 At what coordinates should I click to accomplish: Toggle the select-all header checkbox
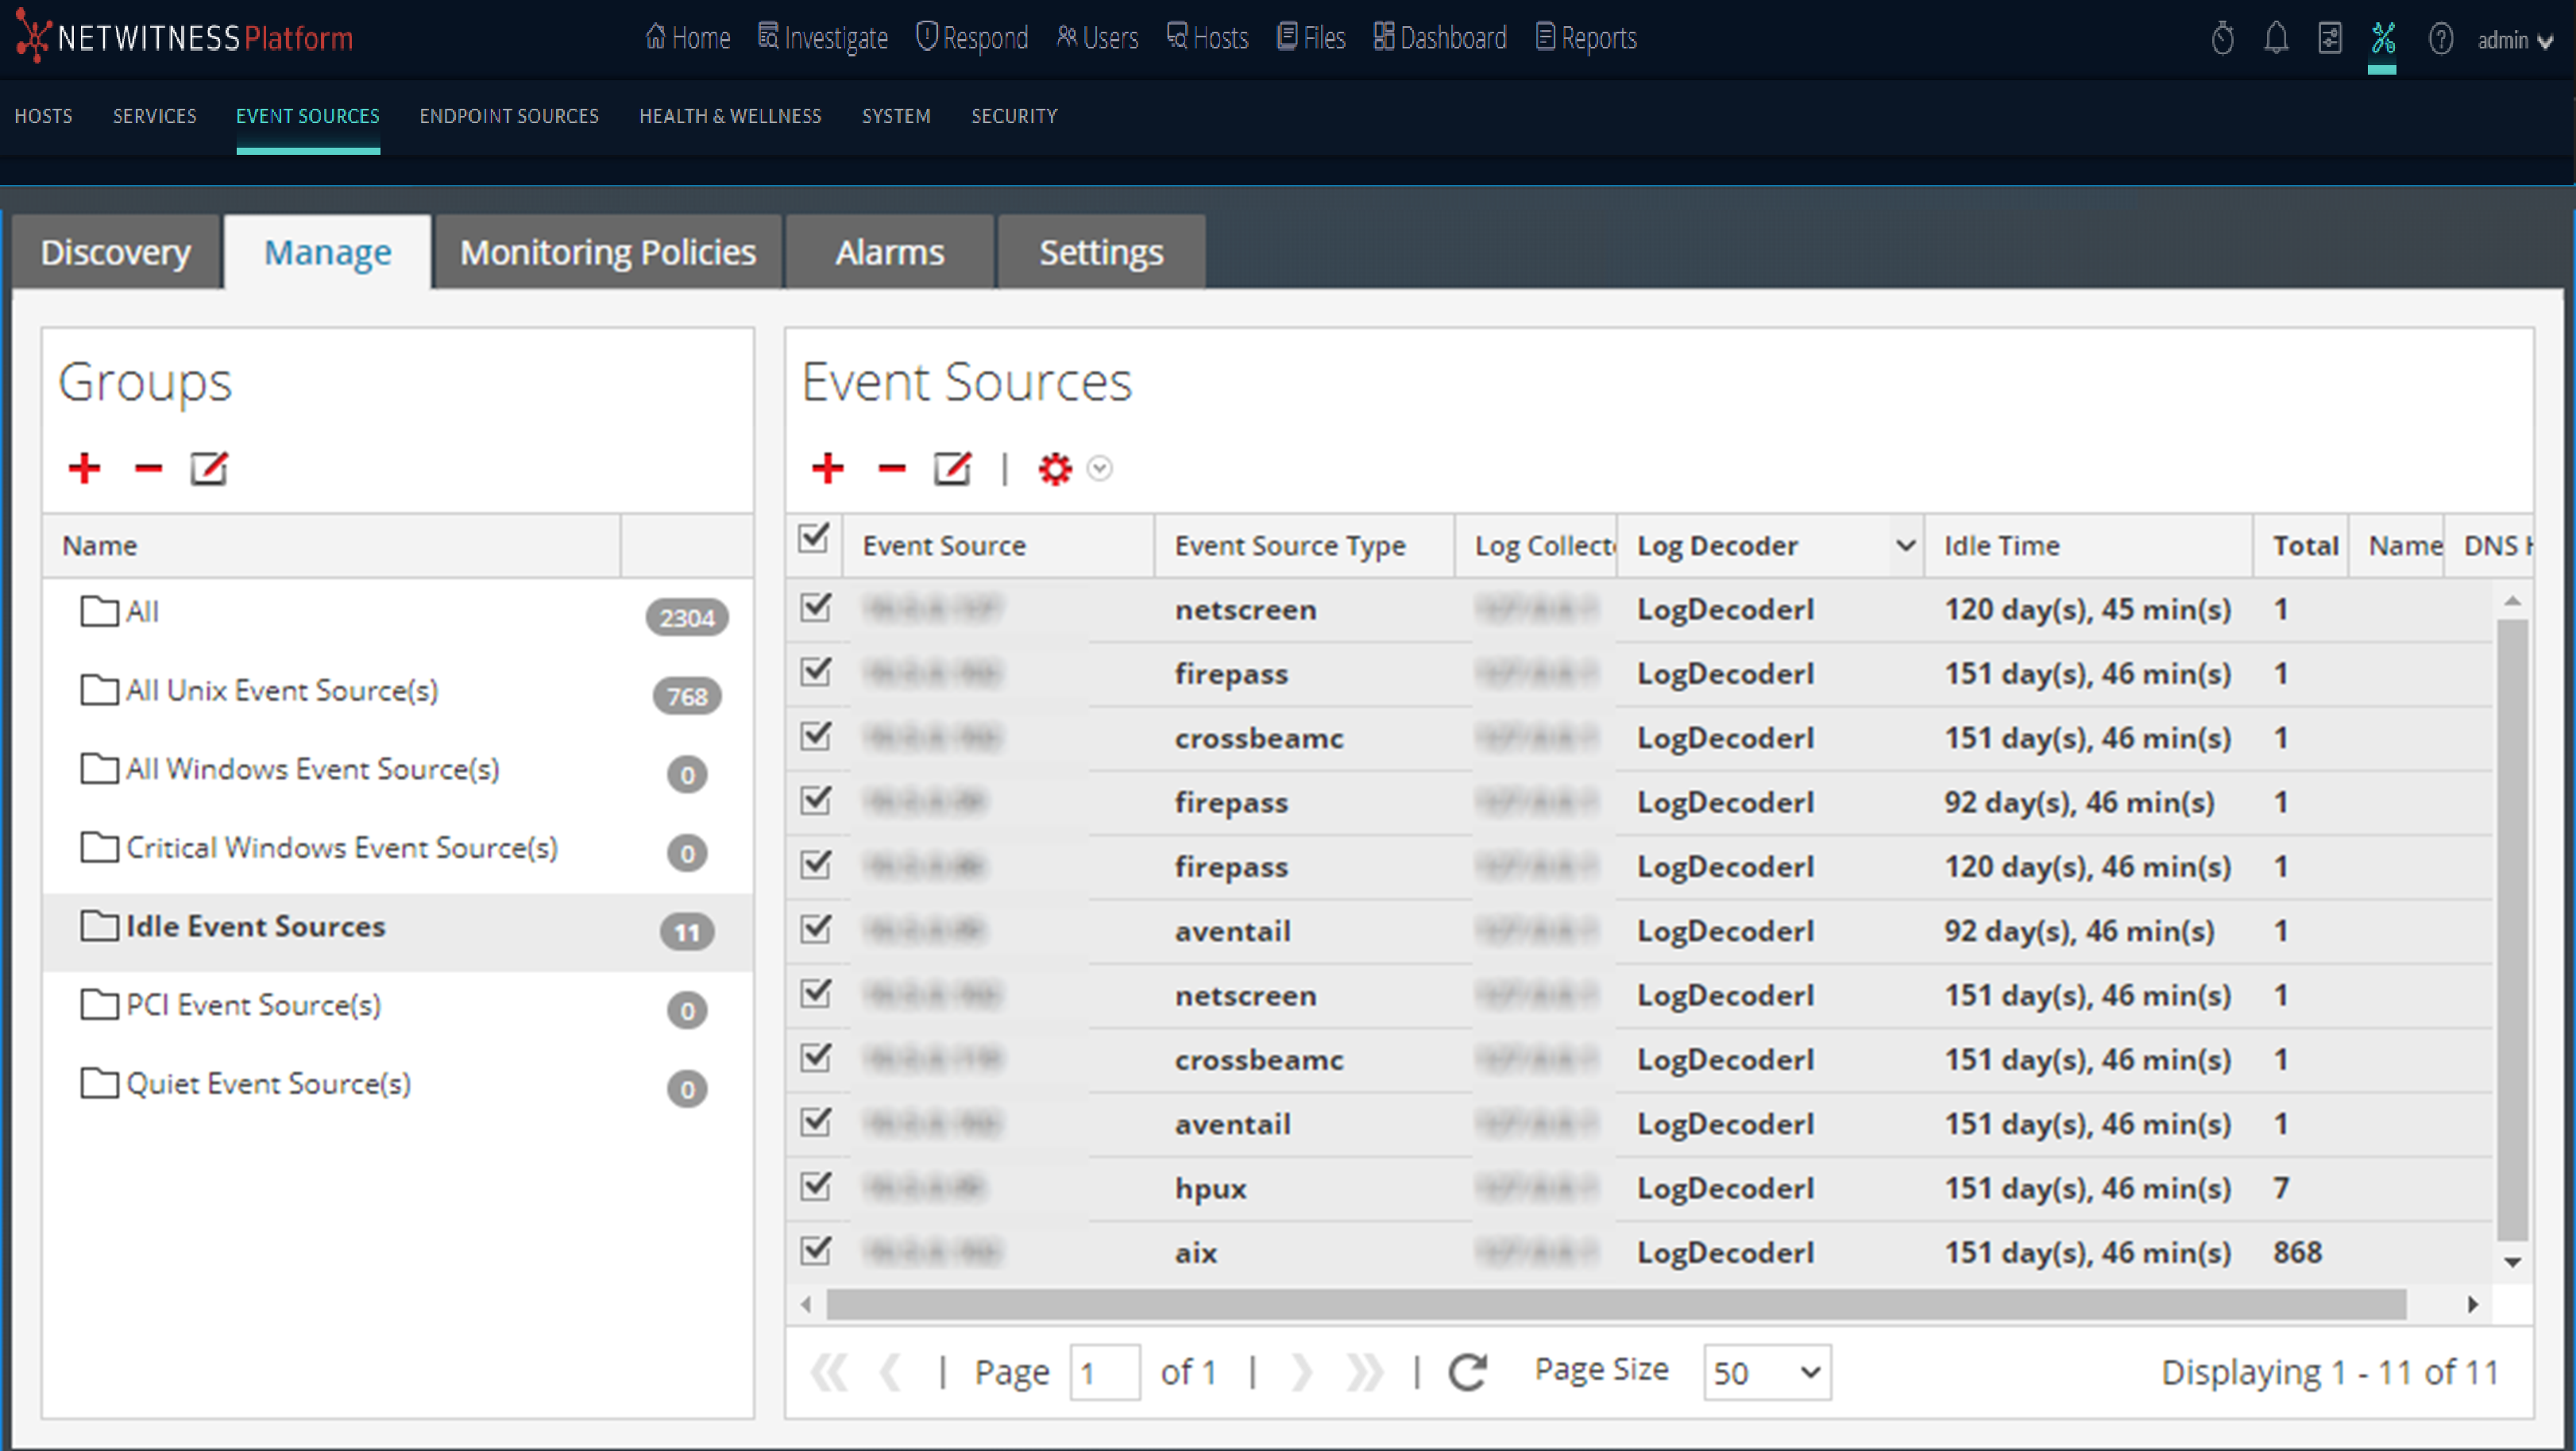pyautogui.click(x=814, y=538)
